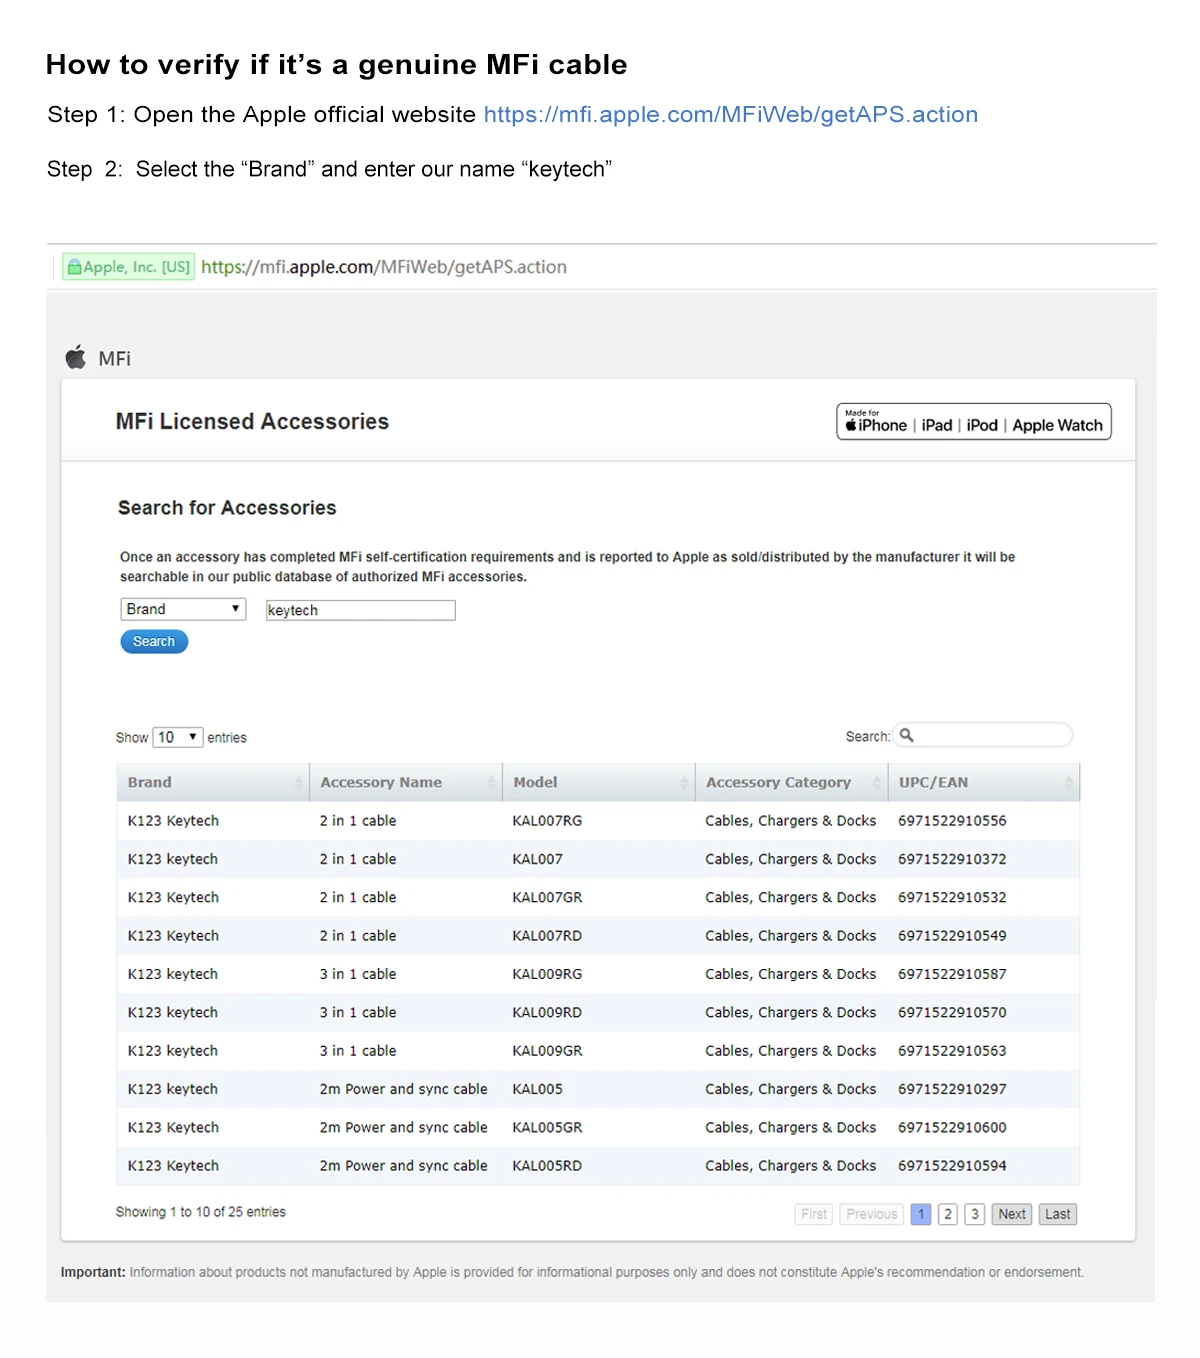Screen dimensions: 1200x1358
Task: Sort table by Brand column arrows
Action: point(298,783)
